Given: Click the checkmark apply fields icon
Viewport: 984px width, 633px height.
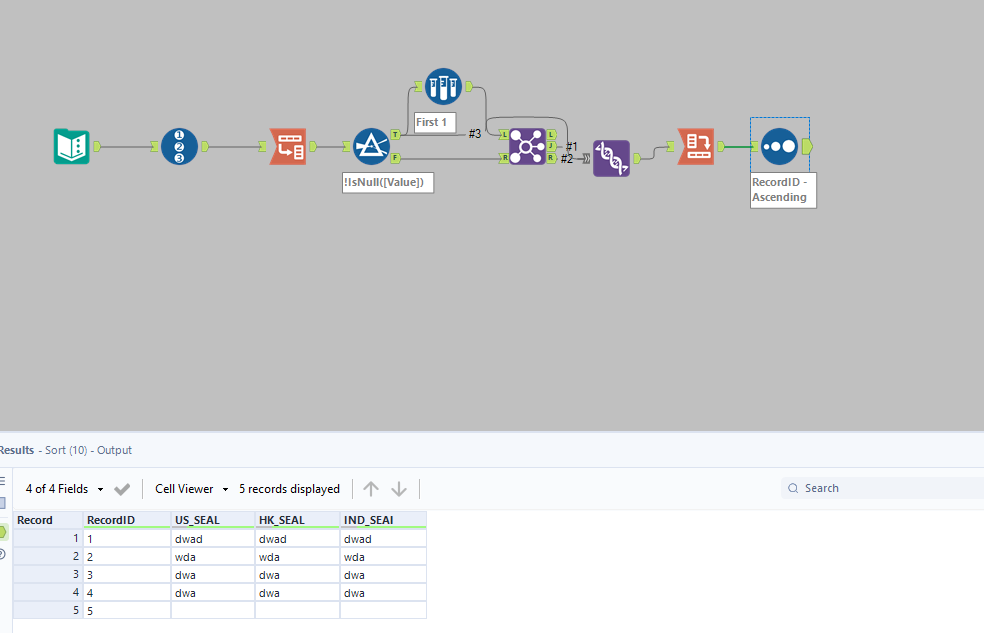Looking at the screenshot, I should click(x=122, y=489).
